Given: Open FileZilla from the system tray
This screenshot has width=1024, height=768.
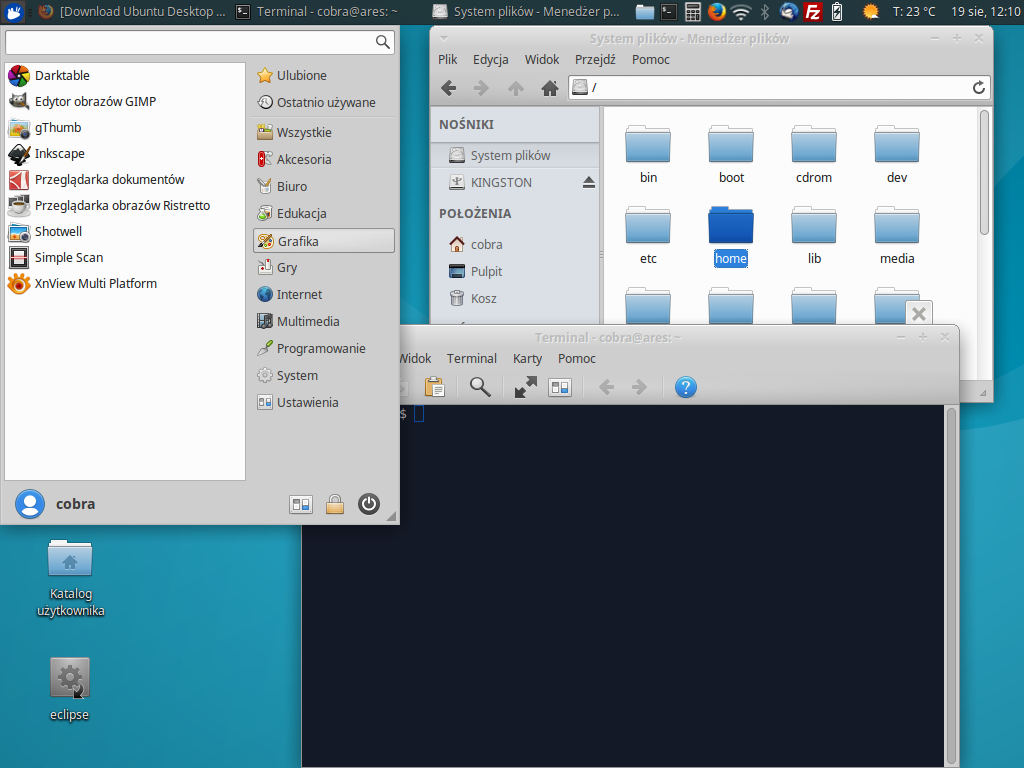Looking at the screenshot, I should pos(812,12).
